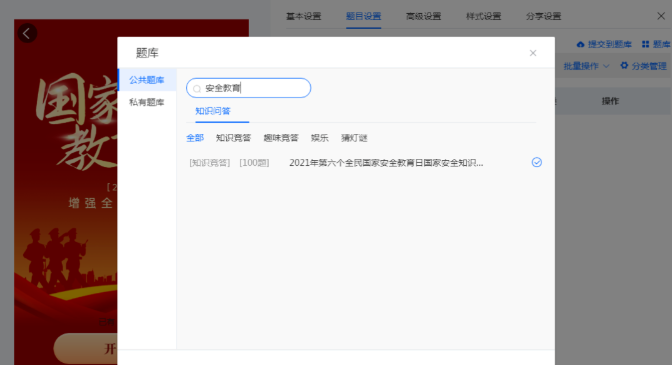Switch to the 分享设置 tab
This screenshot has height=365, width=672.
[x=543, y=16]
